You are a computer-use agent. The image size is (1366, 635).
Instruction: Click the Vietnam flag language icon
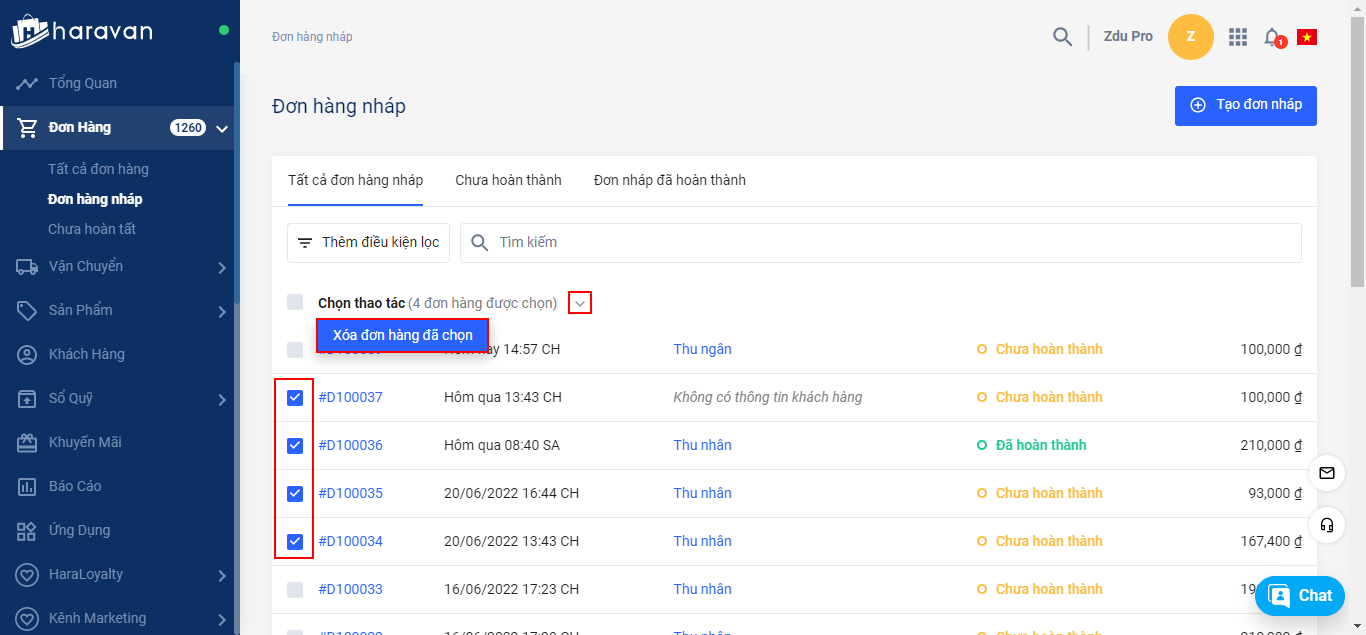(1306, 37)
